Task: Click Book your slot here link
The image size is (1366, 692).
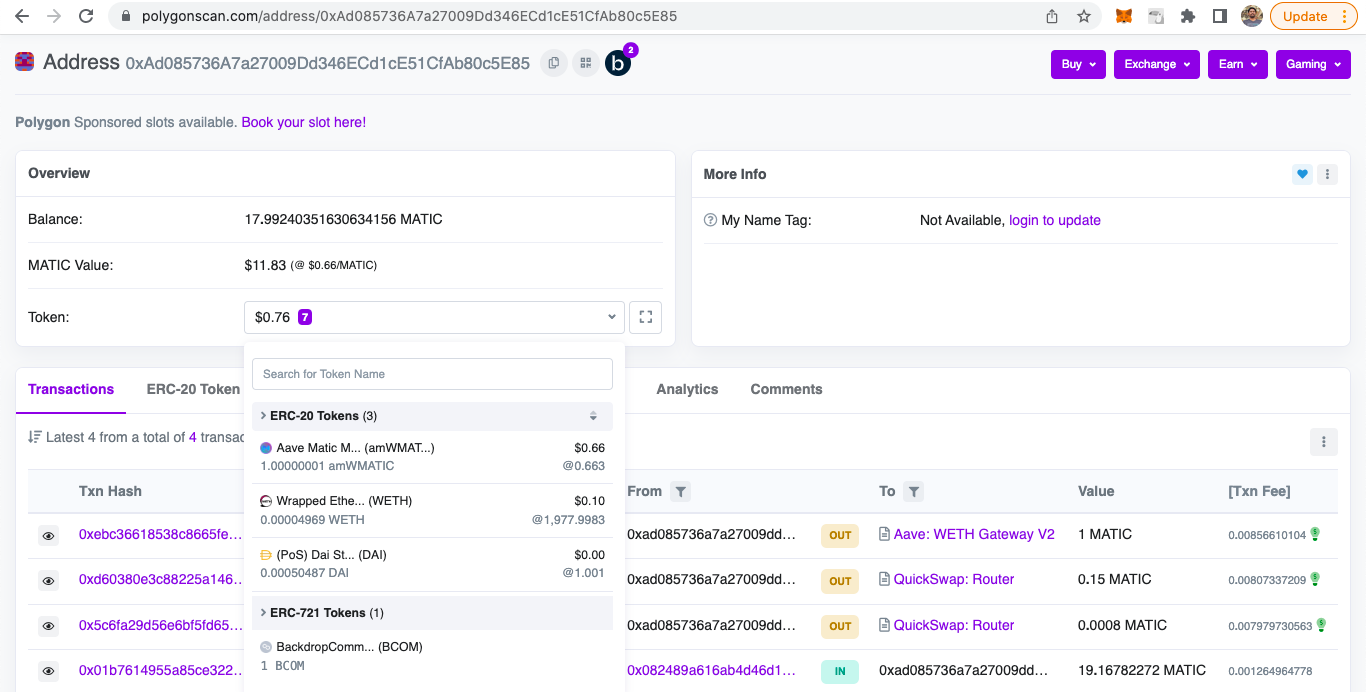Action: [x=304, y=122]
